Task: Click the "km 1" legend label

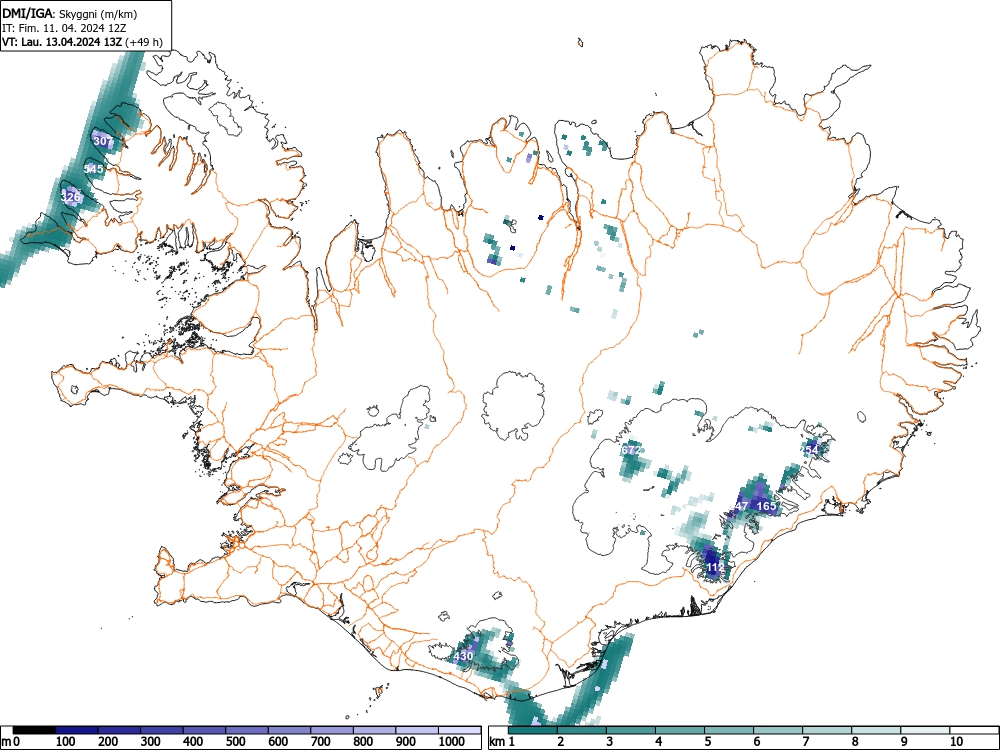Action: (x=502, y=742)
